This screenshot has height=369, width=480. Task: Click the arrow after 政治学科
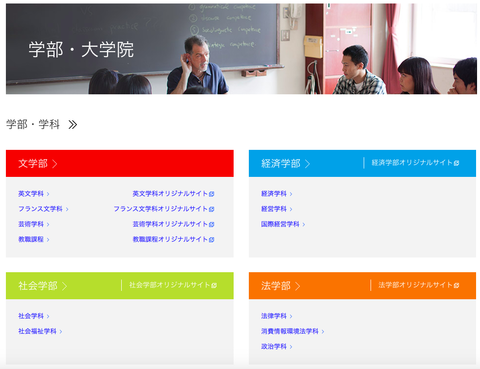291,347
